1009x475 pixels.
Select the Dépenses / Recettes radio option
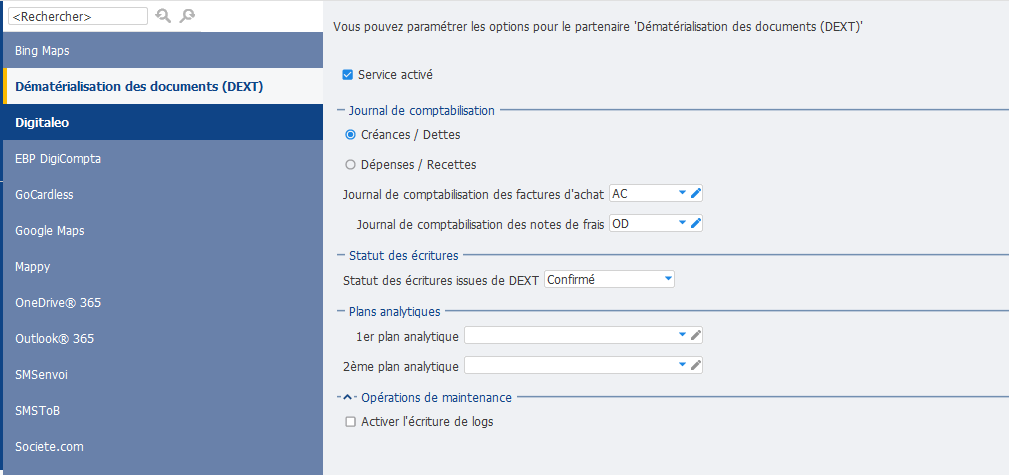coord(351,165)
